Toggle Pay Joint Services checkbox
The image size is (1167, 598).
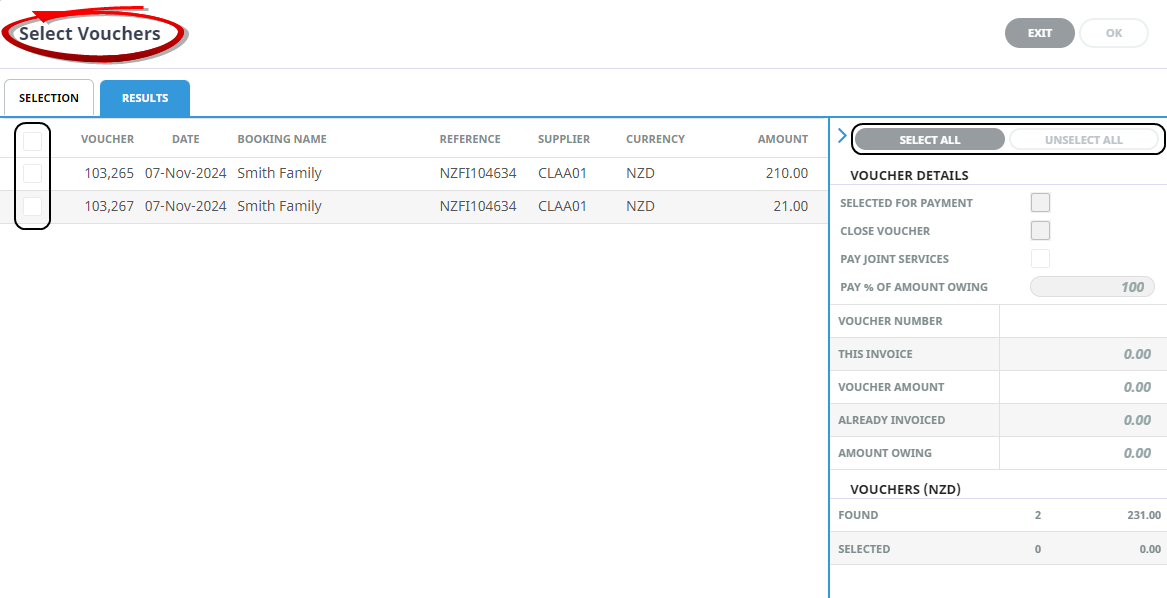click(x=1040, y=259)
